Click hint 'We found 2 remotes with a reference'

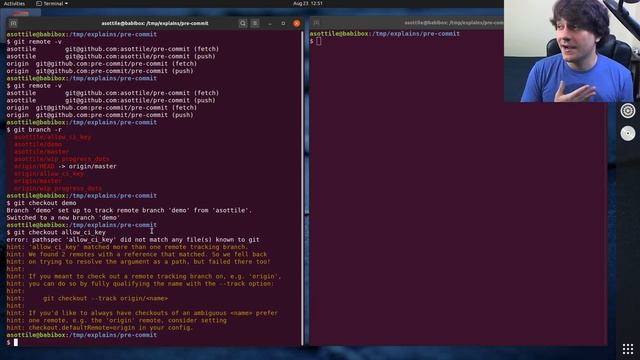137,254
